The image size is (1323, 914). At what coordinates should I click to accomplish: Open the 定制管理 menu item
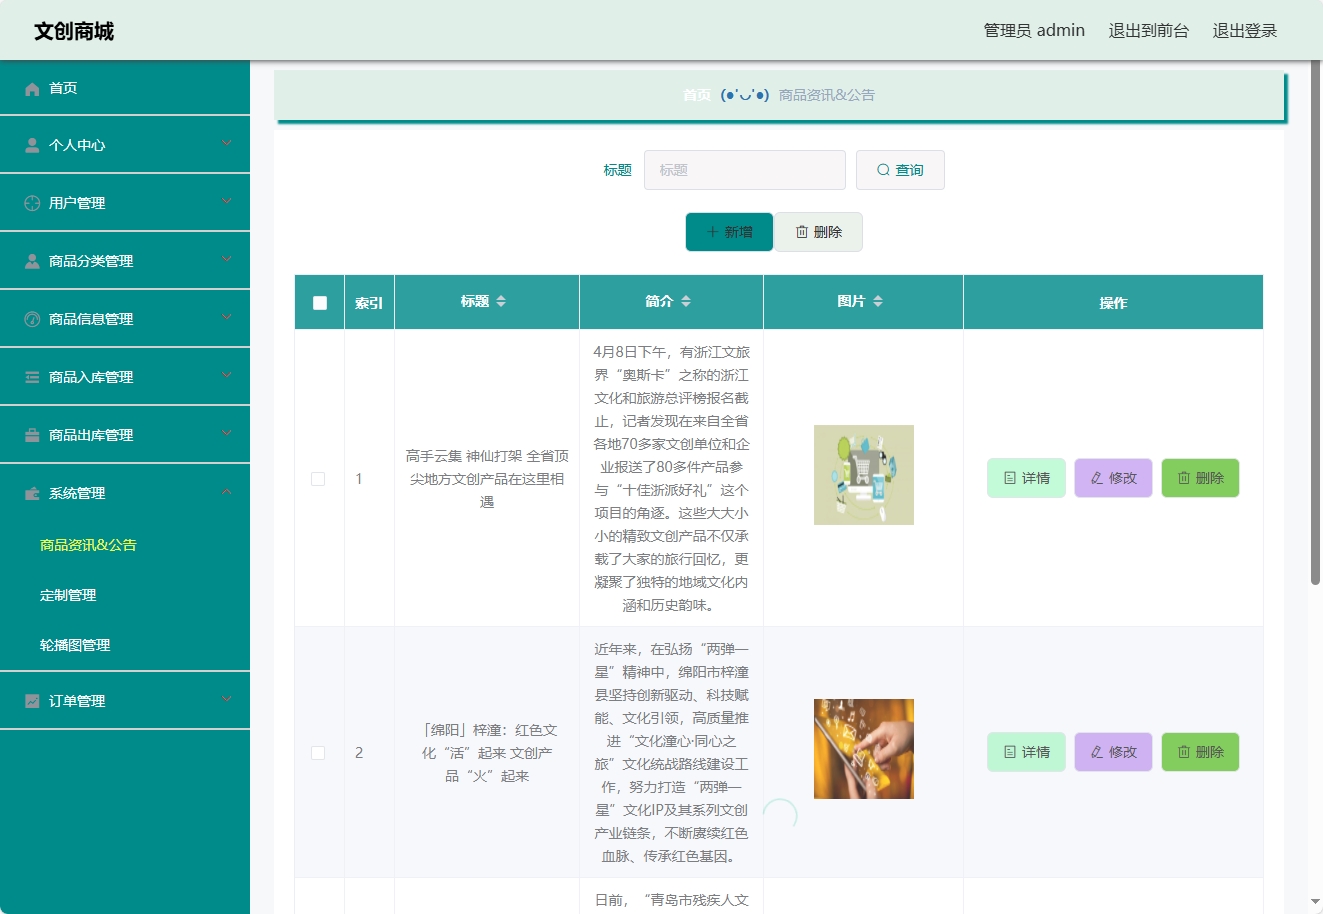(x=67, y=595)
